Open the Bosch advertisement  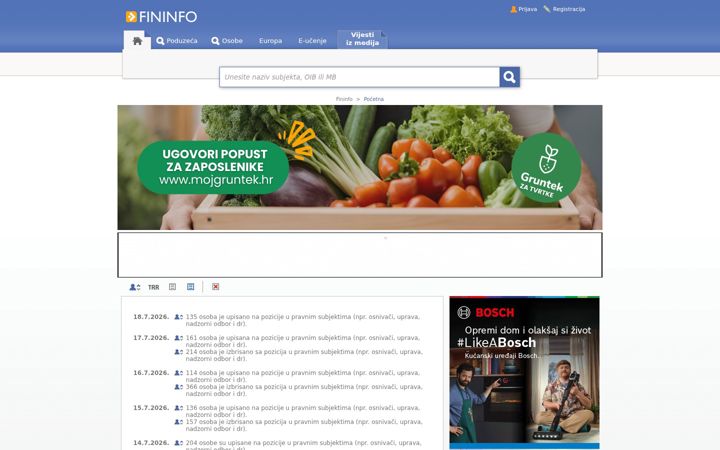(524, 372)
